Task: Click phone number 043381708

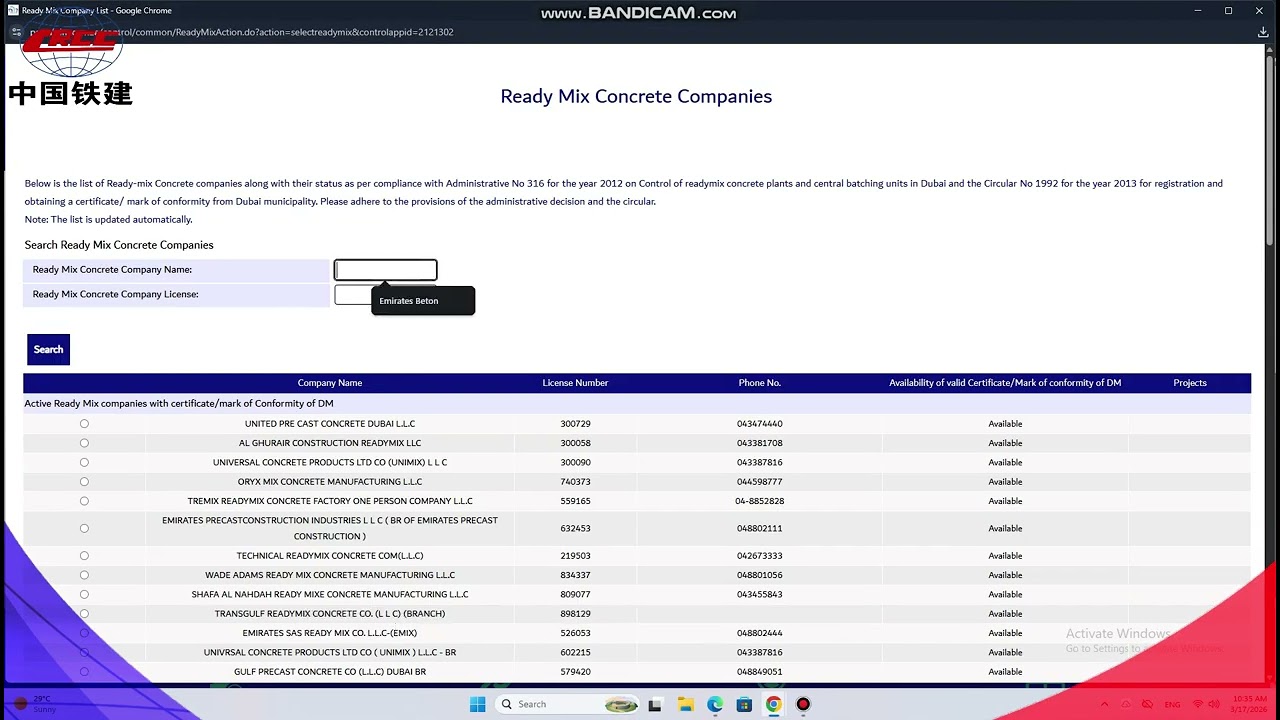Action: [x=760, y=443]
